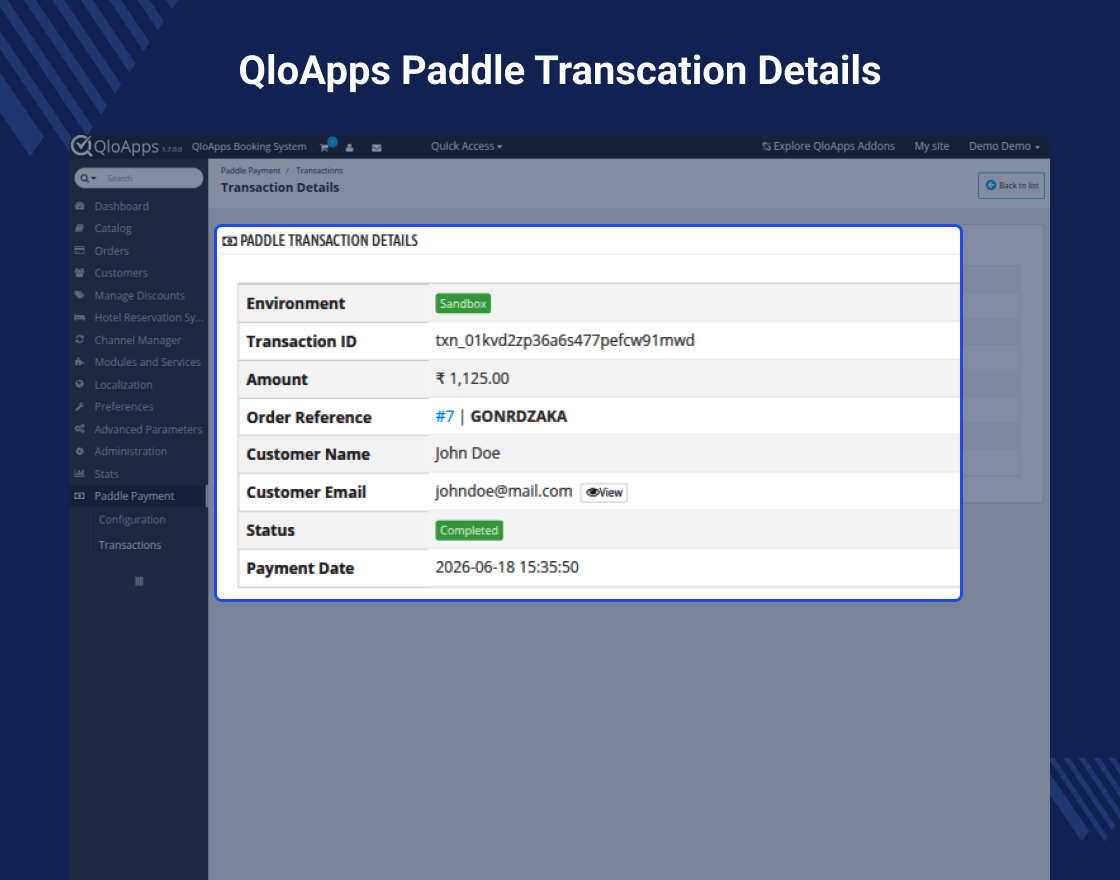
Task: Click the Dashboard gauge icon
Action: click(80, 206)
